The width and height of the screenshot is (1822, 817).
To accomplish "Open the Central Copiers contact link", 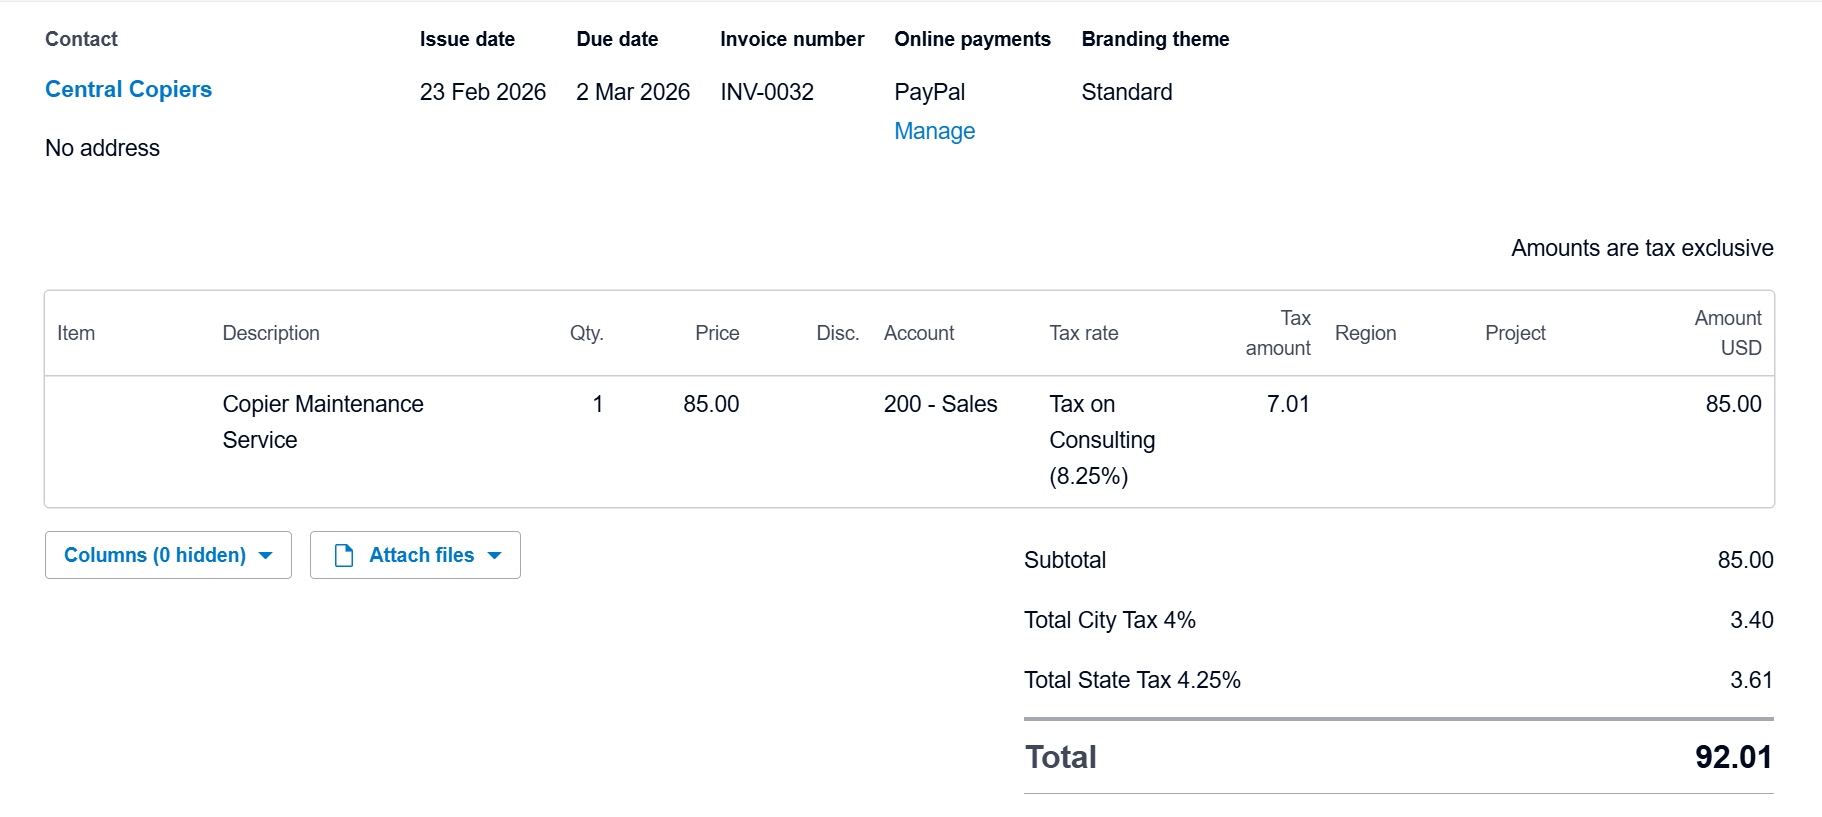I will (x=128, y=89).
